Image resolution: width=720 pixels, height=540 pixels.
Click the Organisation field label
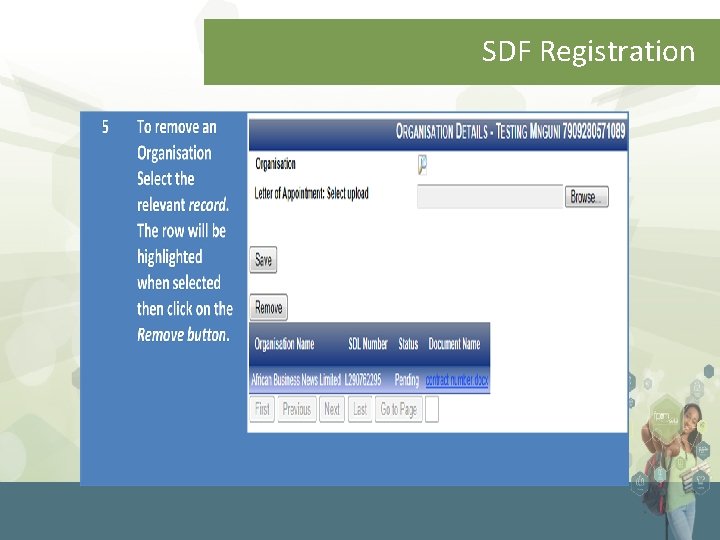[x=275, y=164]
